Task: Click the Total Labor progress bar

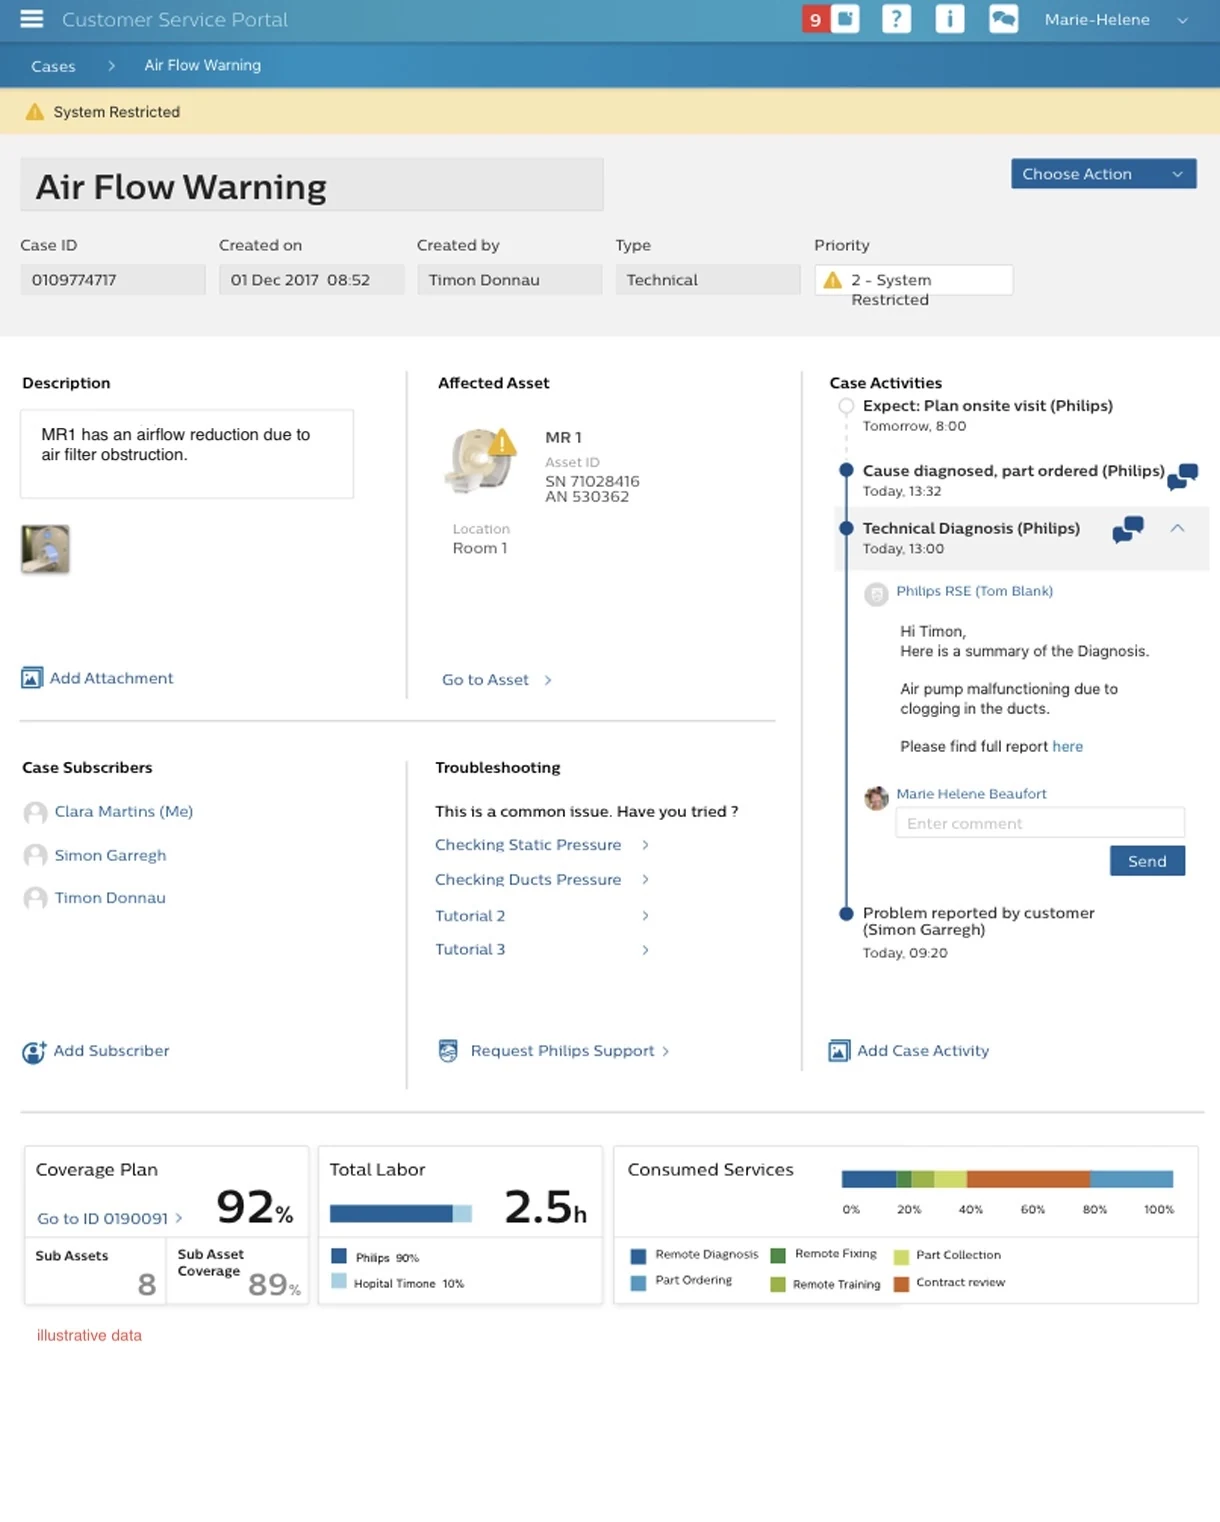Action: pyautogui.click(x=401, y=1214)
